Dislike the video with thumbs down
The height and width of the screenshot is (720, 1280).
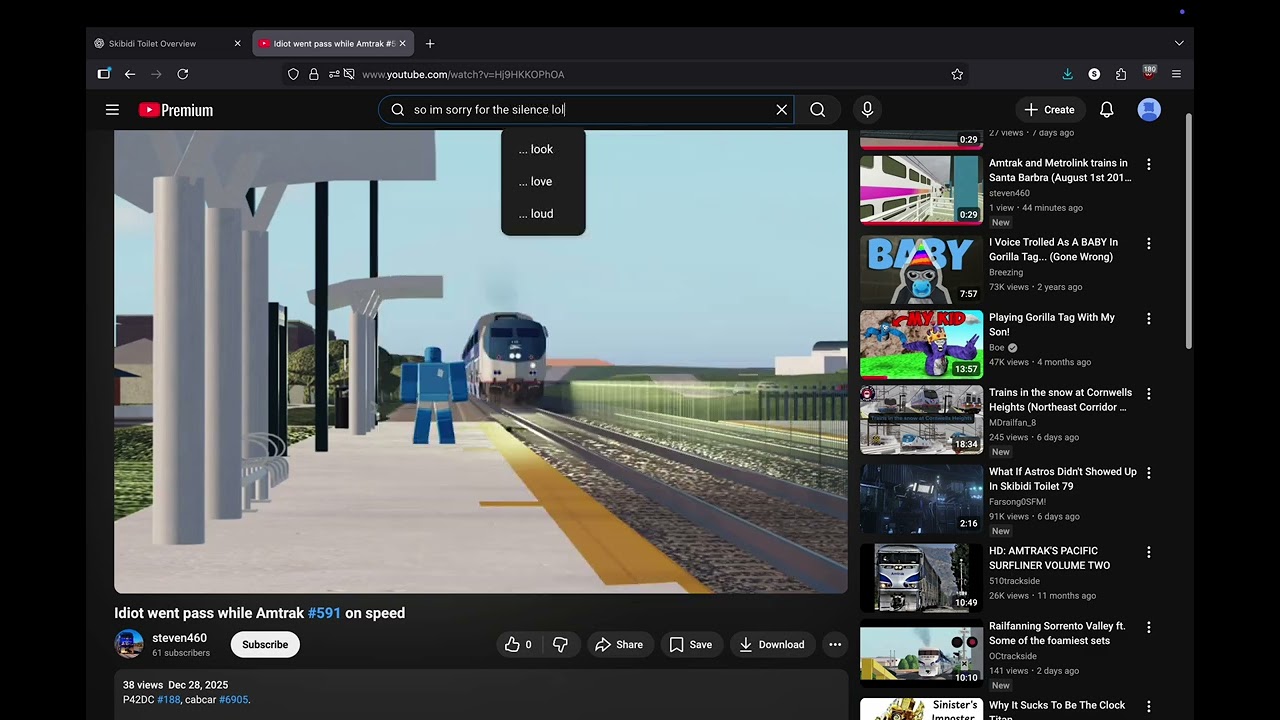tap(560, 645)
